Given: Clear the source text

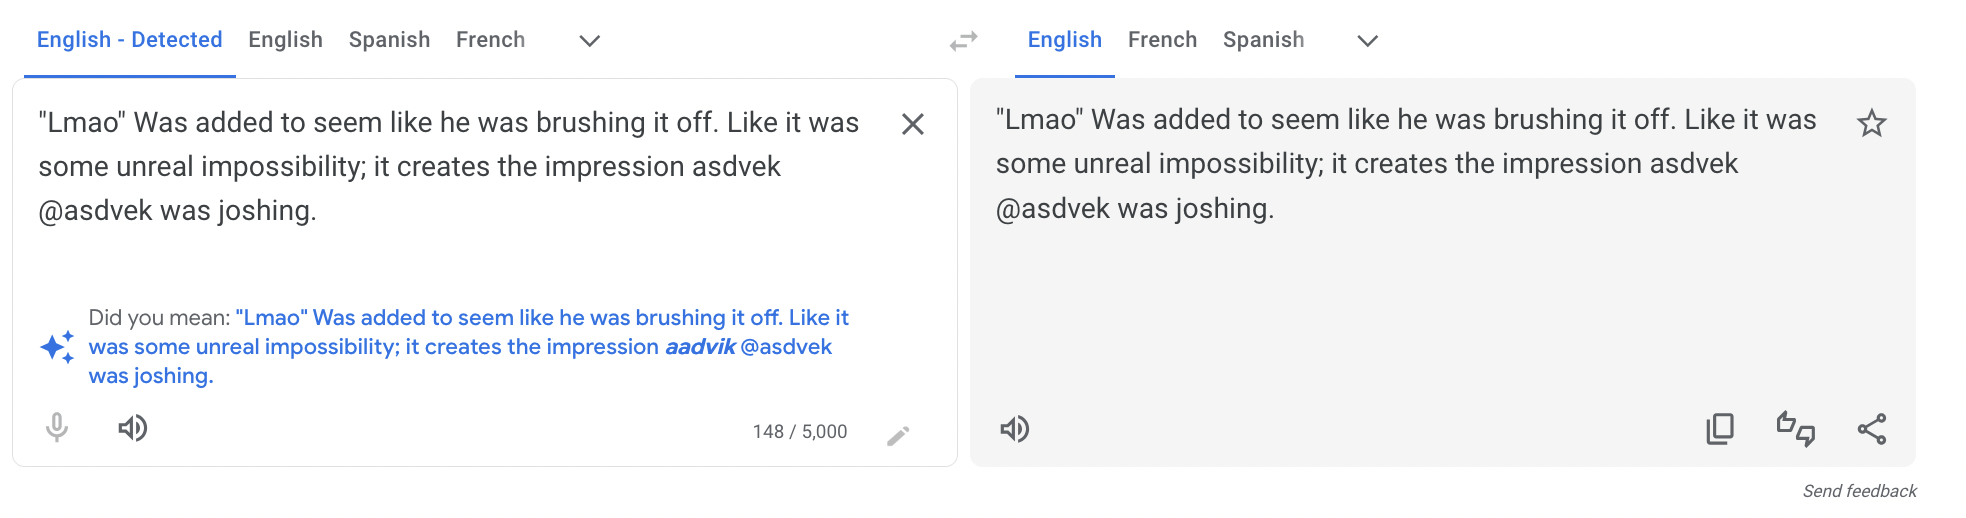Looking at the screenshot, I should [x=912, y=124].
